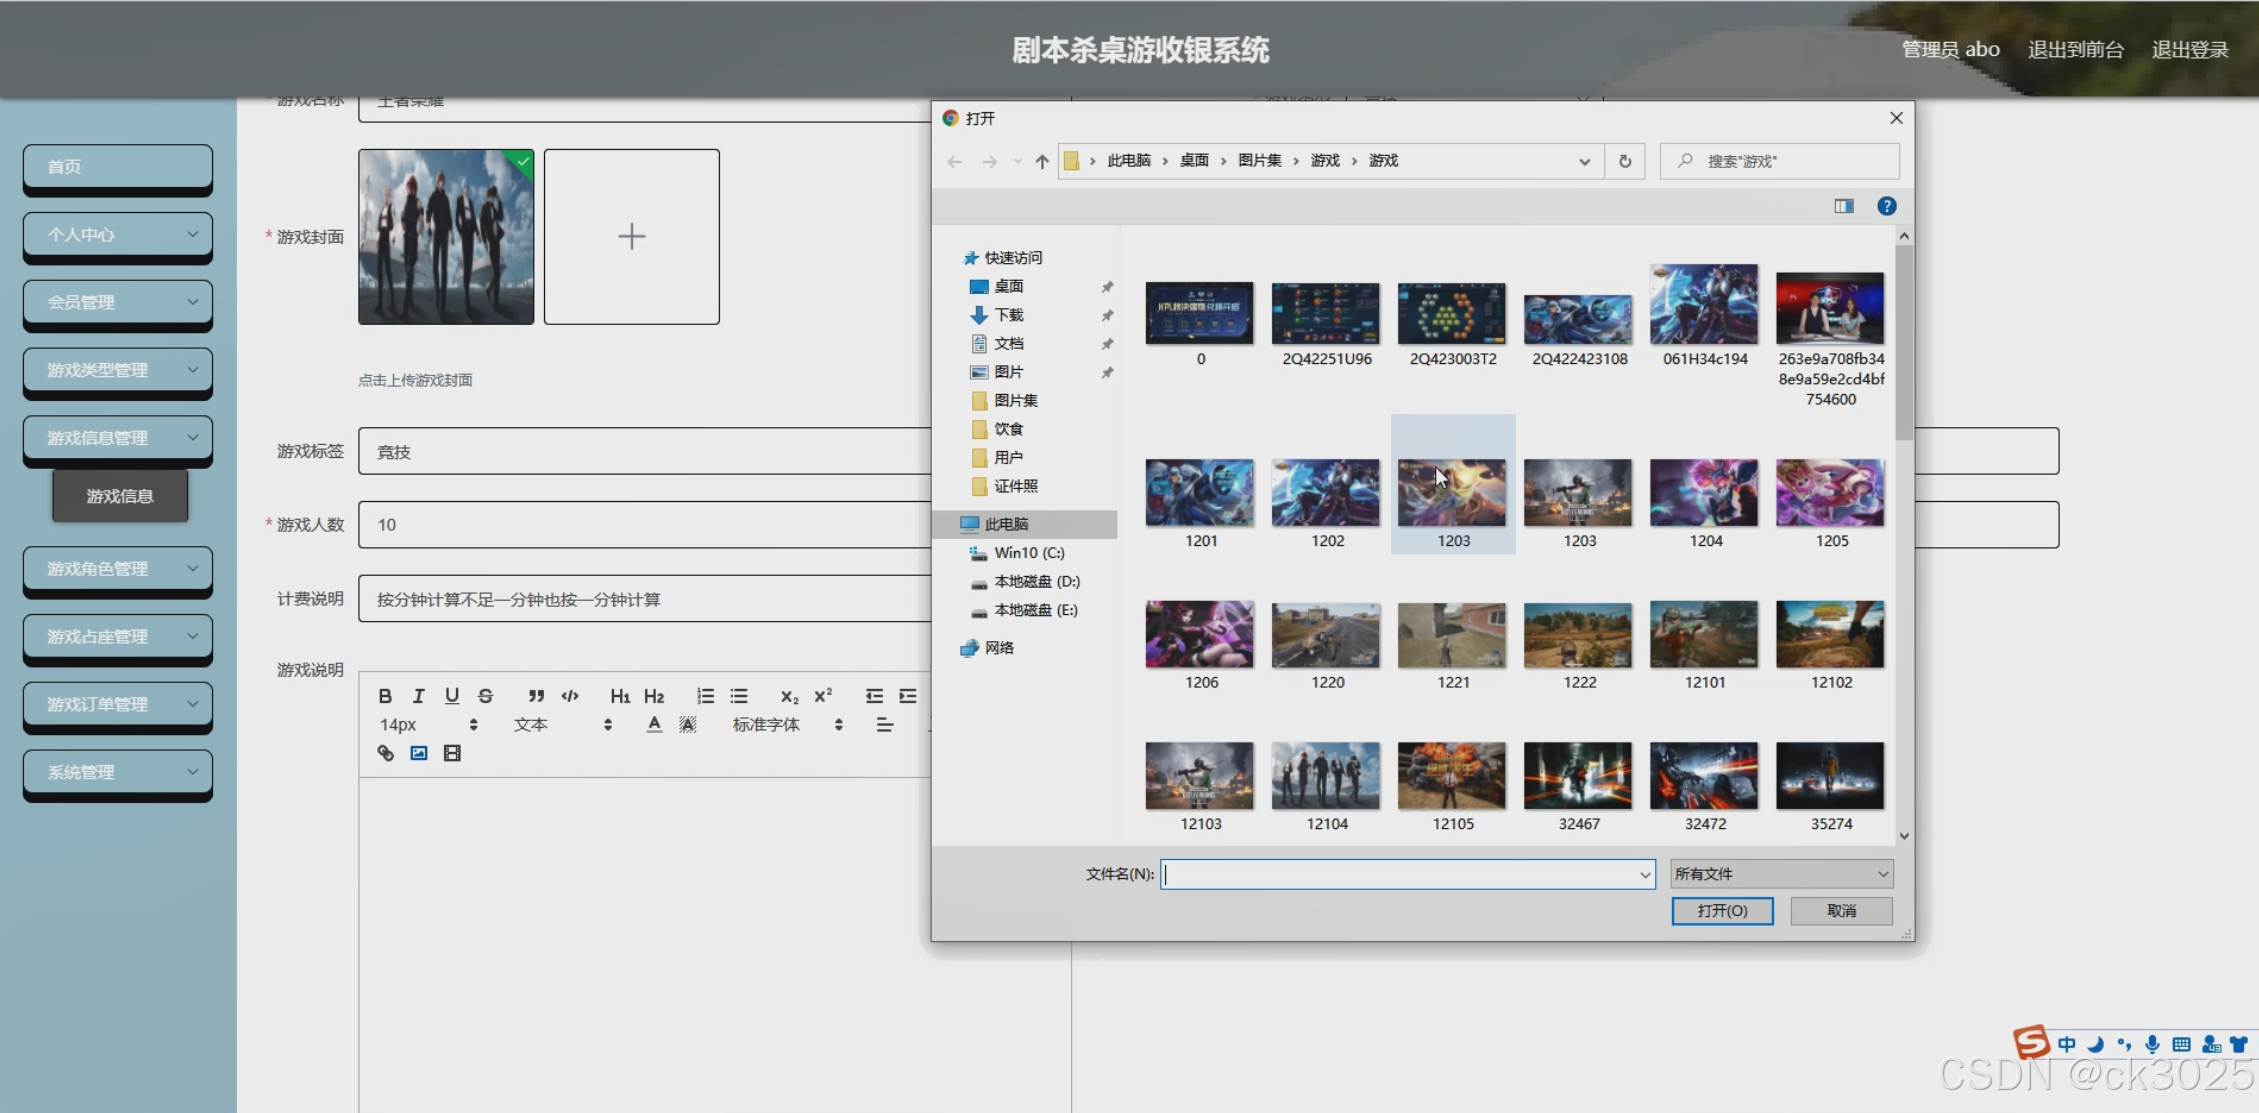The image size is (2259, 1113).
Task: Open the 首页 menu item
Action: click(118, 167)
